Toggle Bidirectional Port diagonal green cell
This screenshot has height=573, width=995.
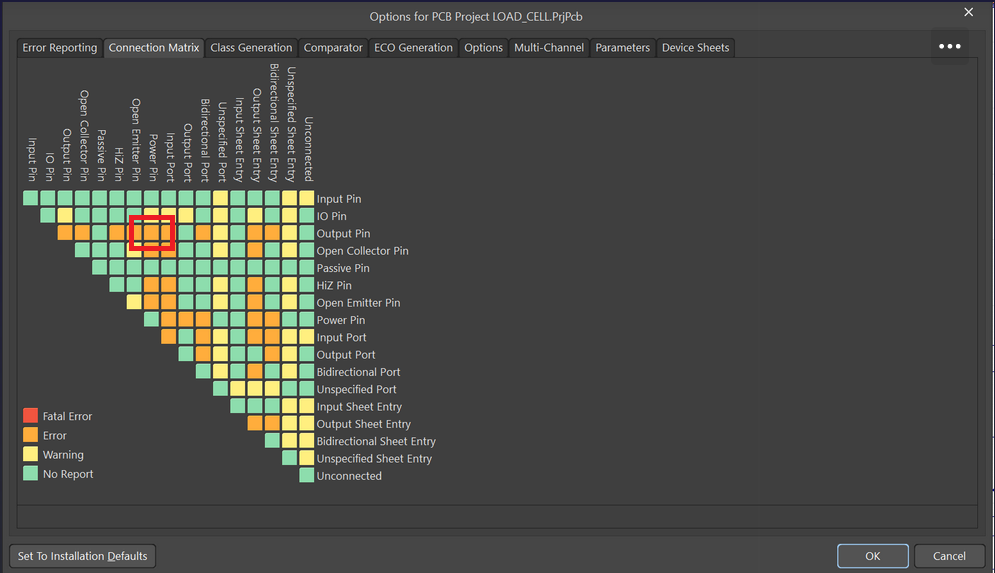click(x=203, y=371)
